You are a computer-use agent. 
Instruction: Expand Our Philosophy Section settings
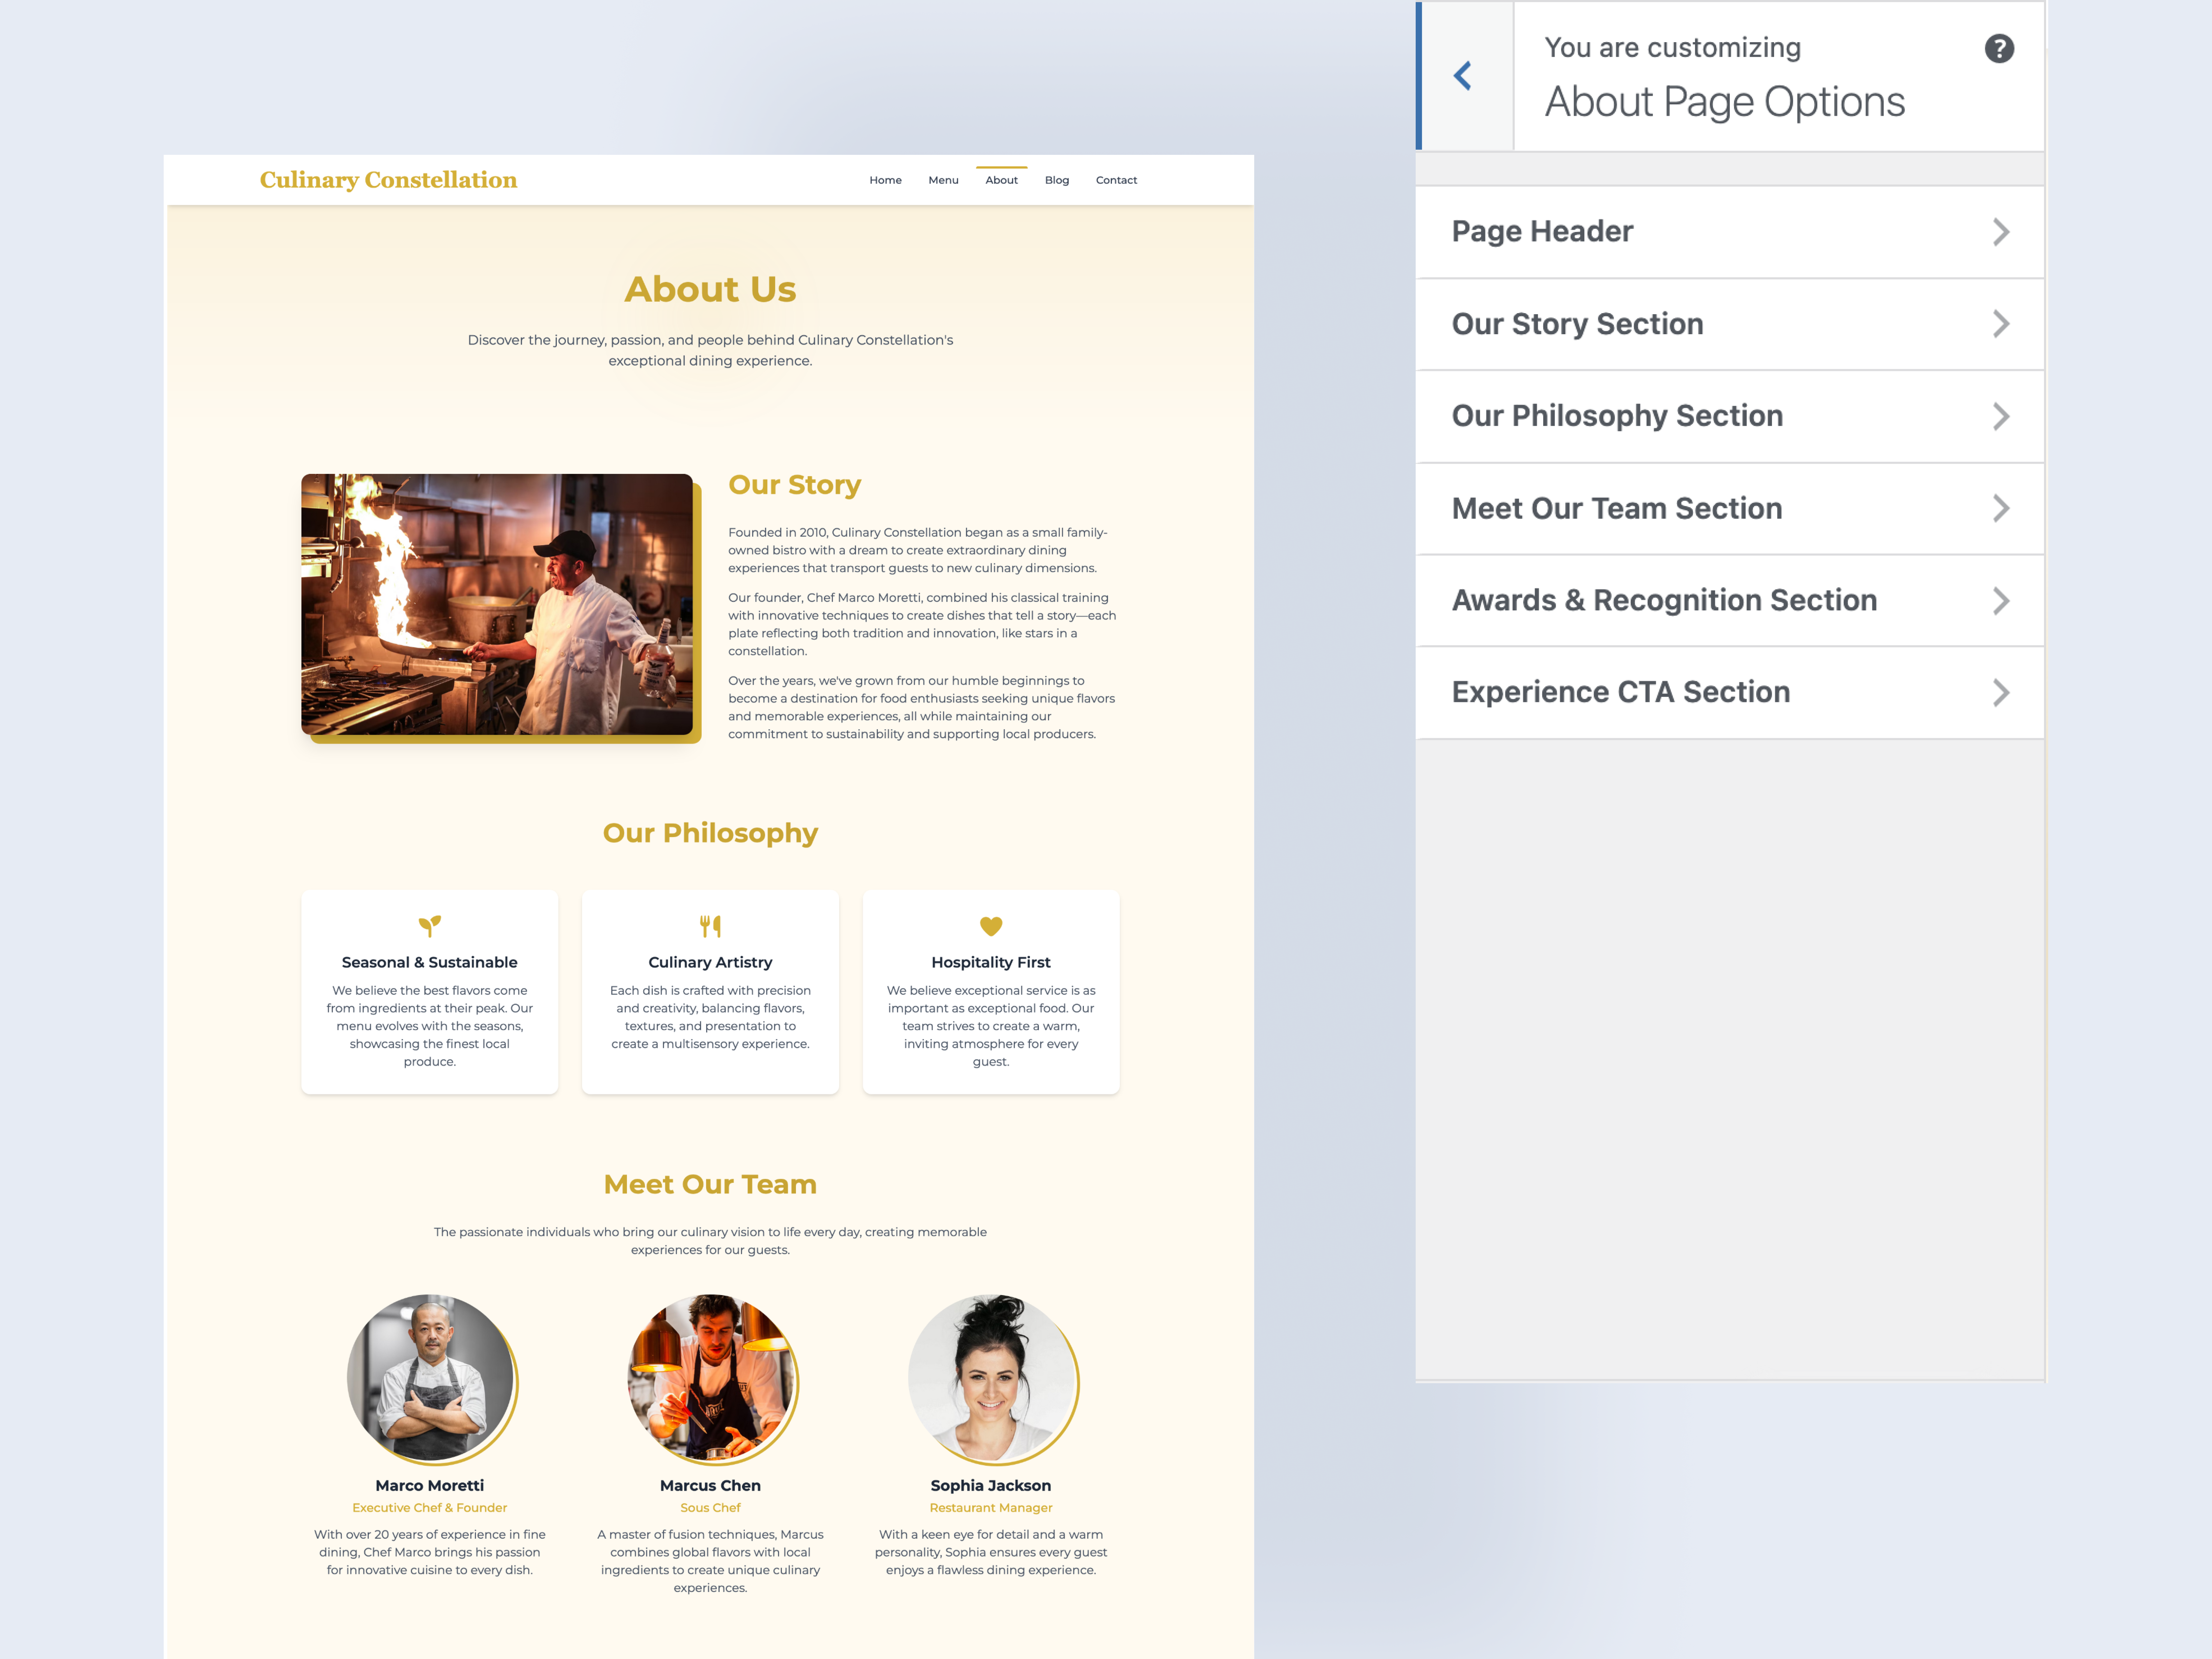tap(2001, 415)
